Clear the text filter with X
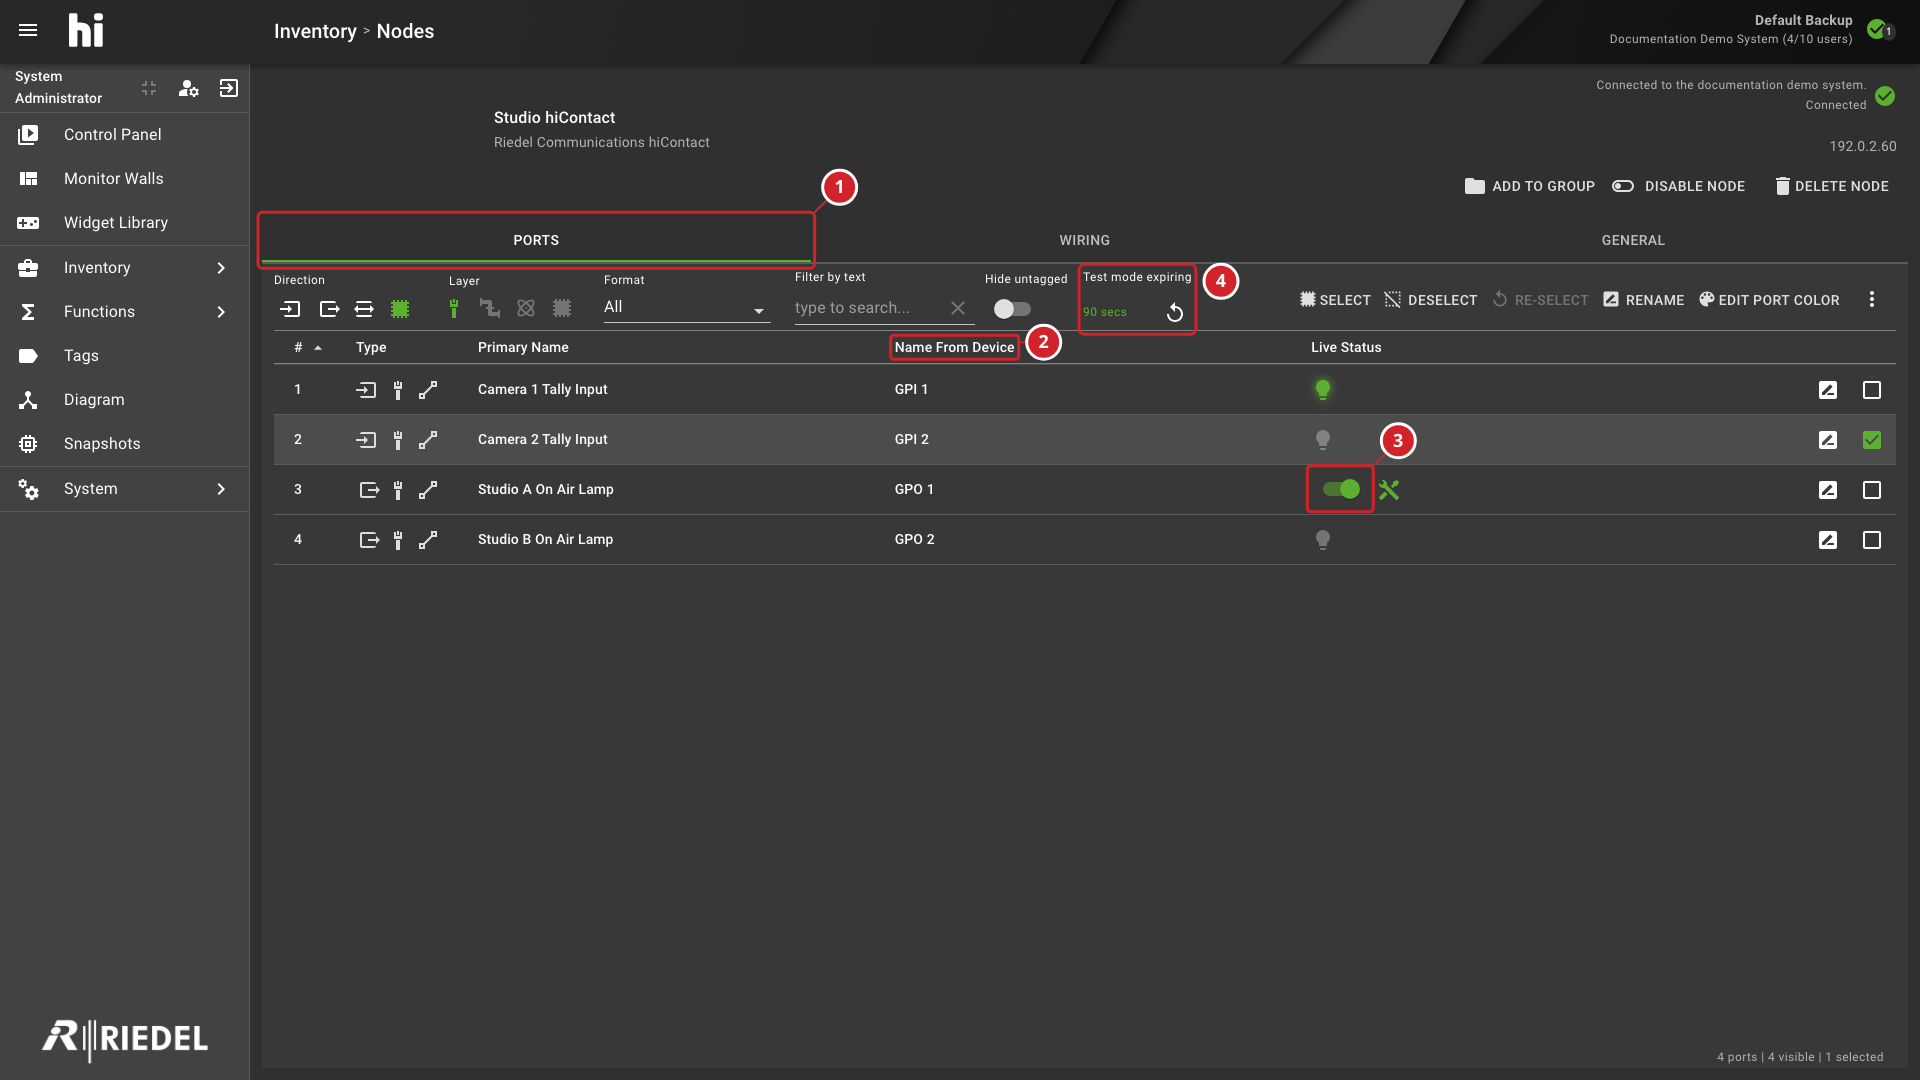This screenshot has height=1080, width=1920. (958, 308)
